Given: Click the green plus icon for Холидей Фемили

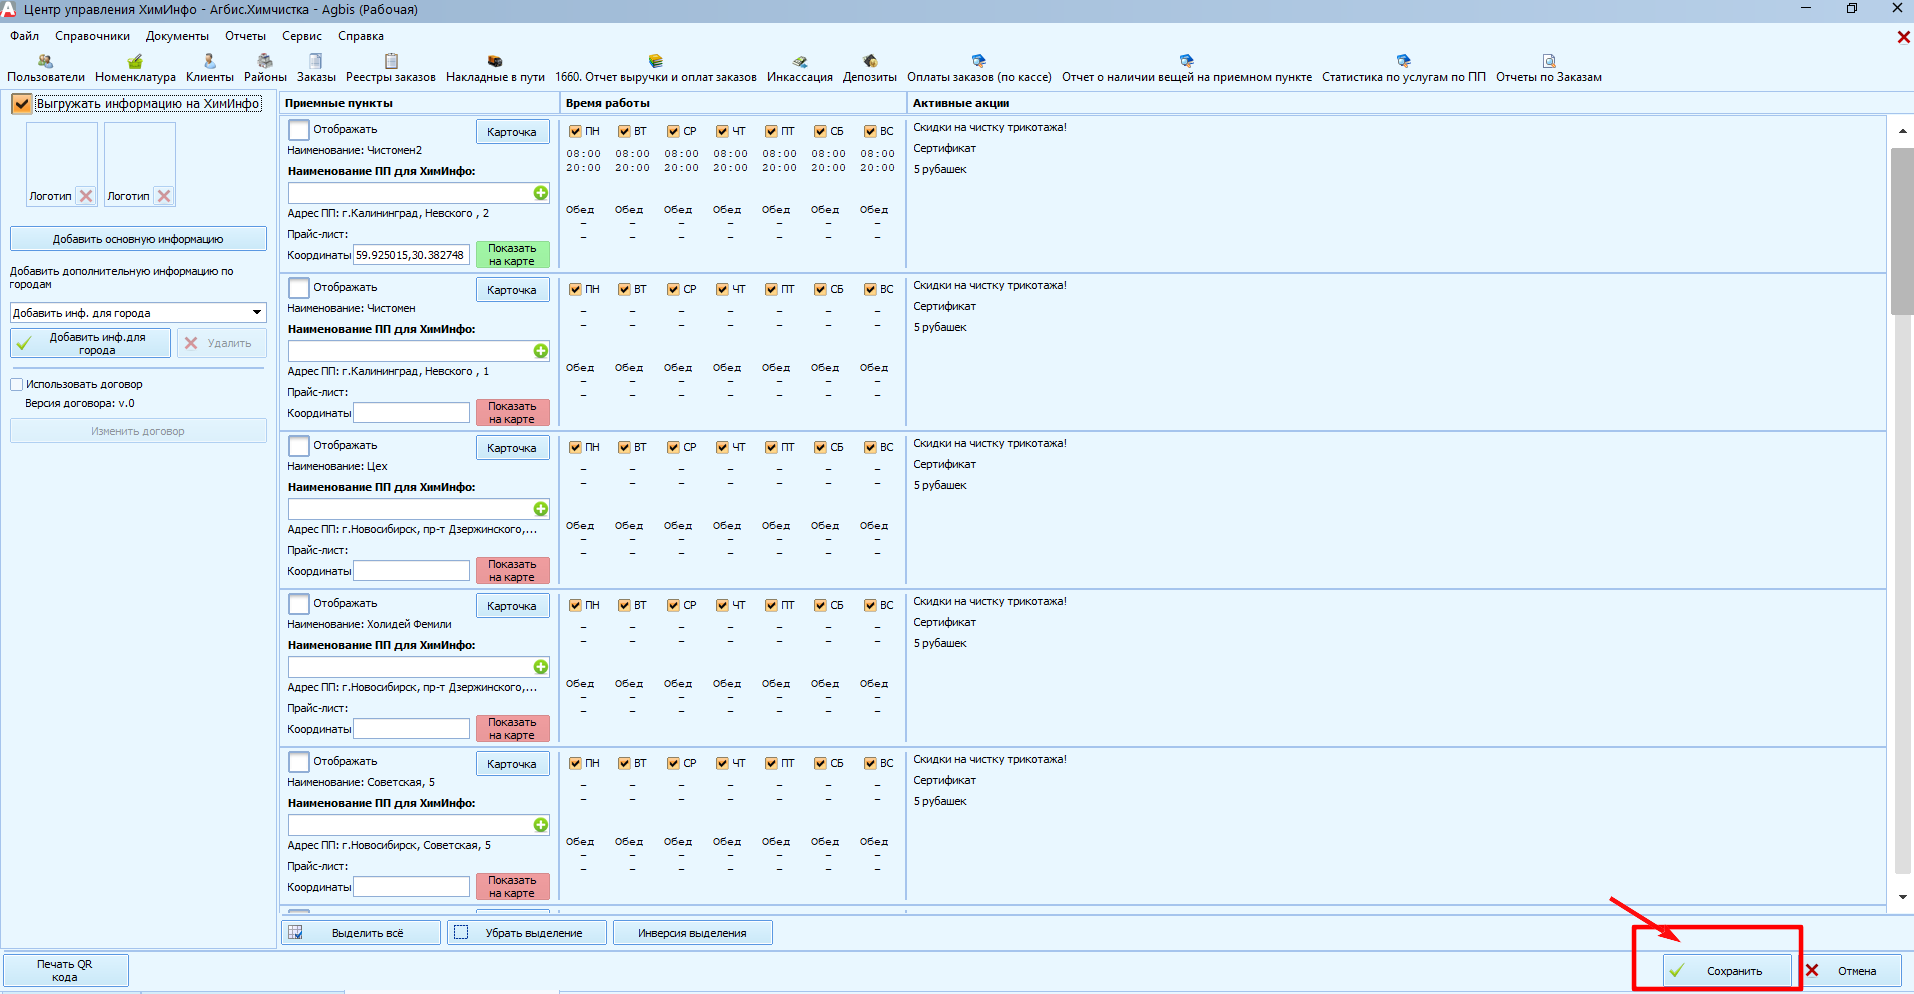Looking at the screenshot, I should point(541,667).
